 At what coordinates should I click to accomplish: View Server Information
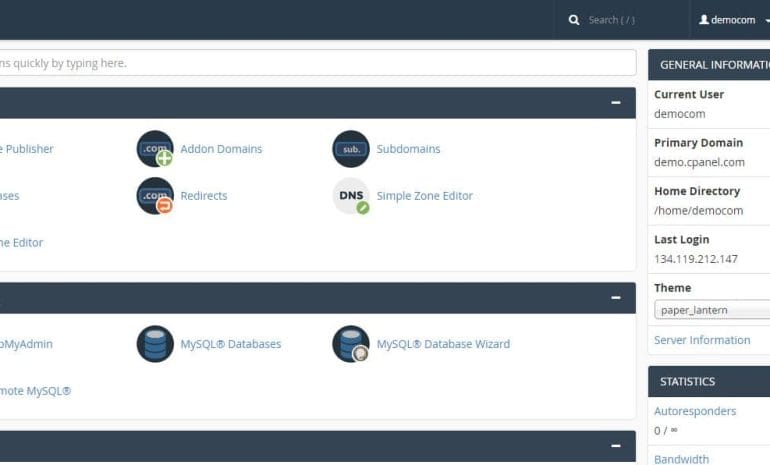coord(702,340)
